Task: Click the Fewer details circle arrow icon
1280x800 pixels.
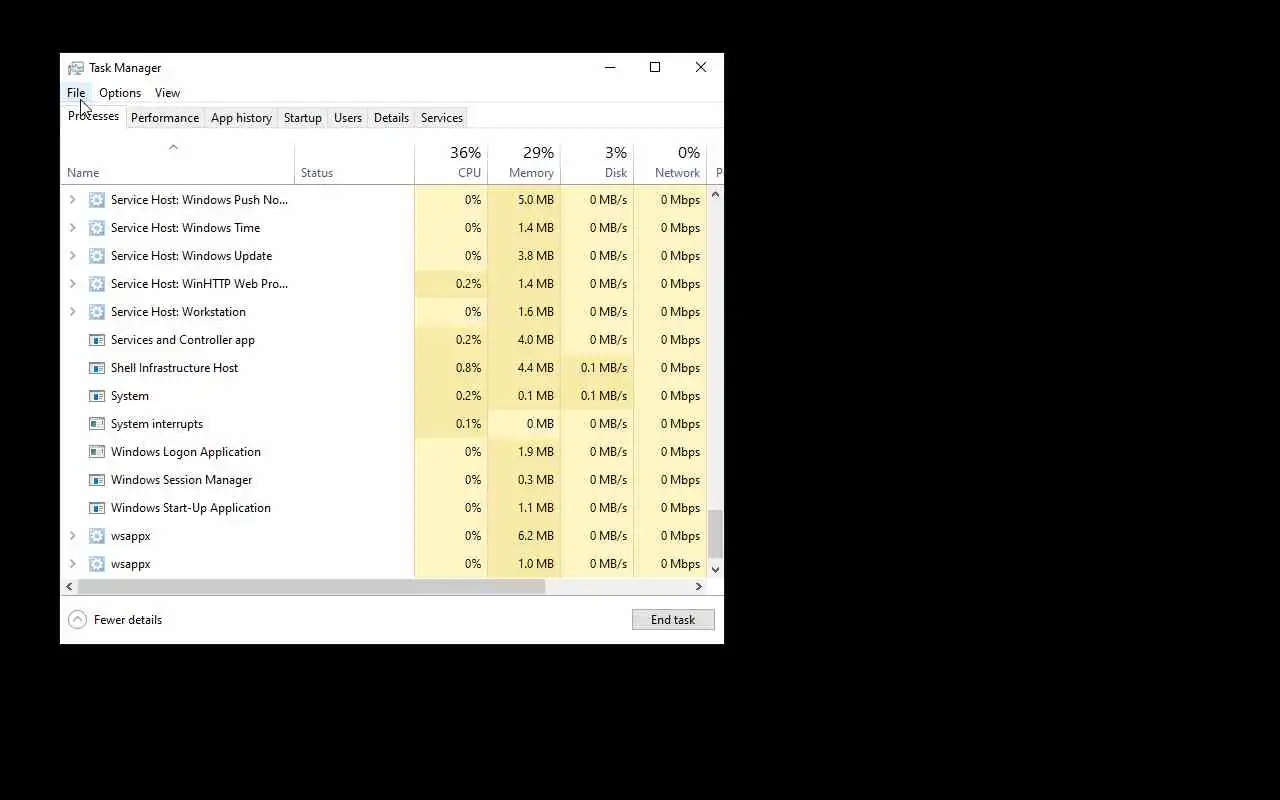Action: [x=77, y=620]
